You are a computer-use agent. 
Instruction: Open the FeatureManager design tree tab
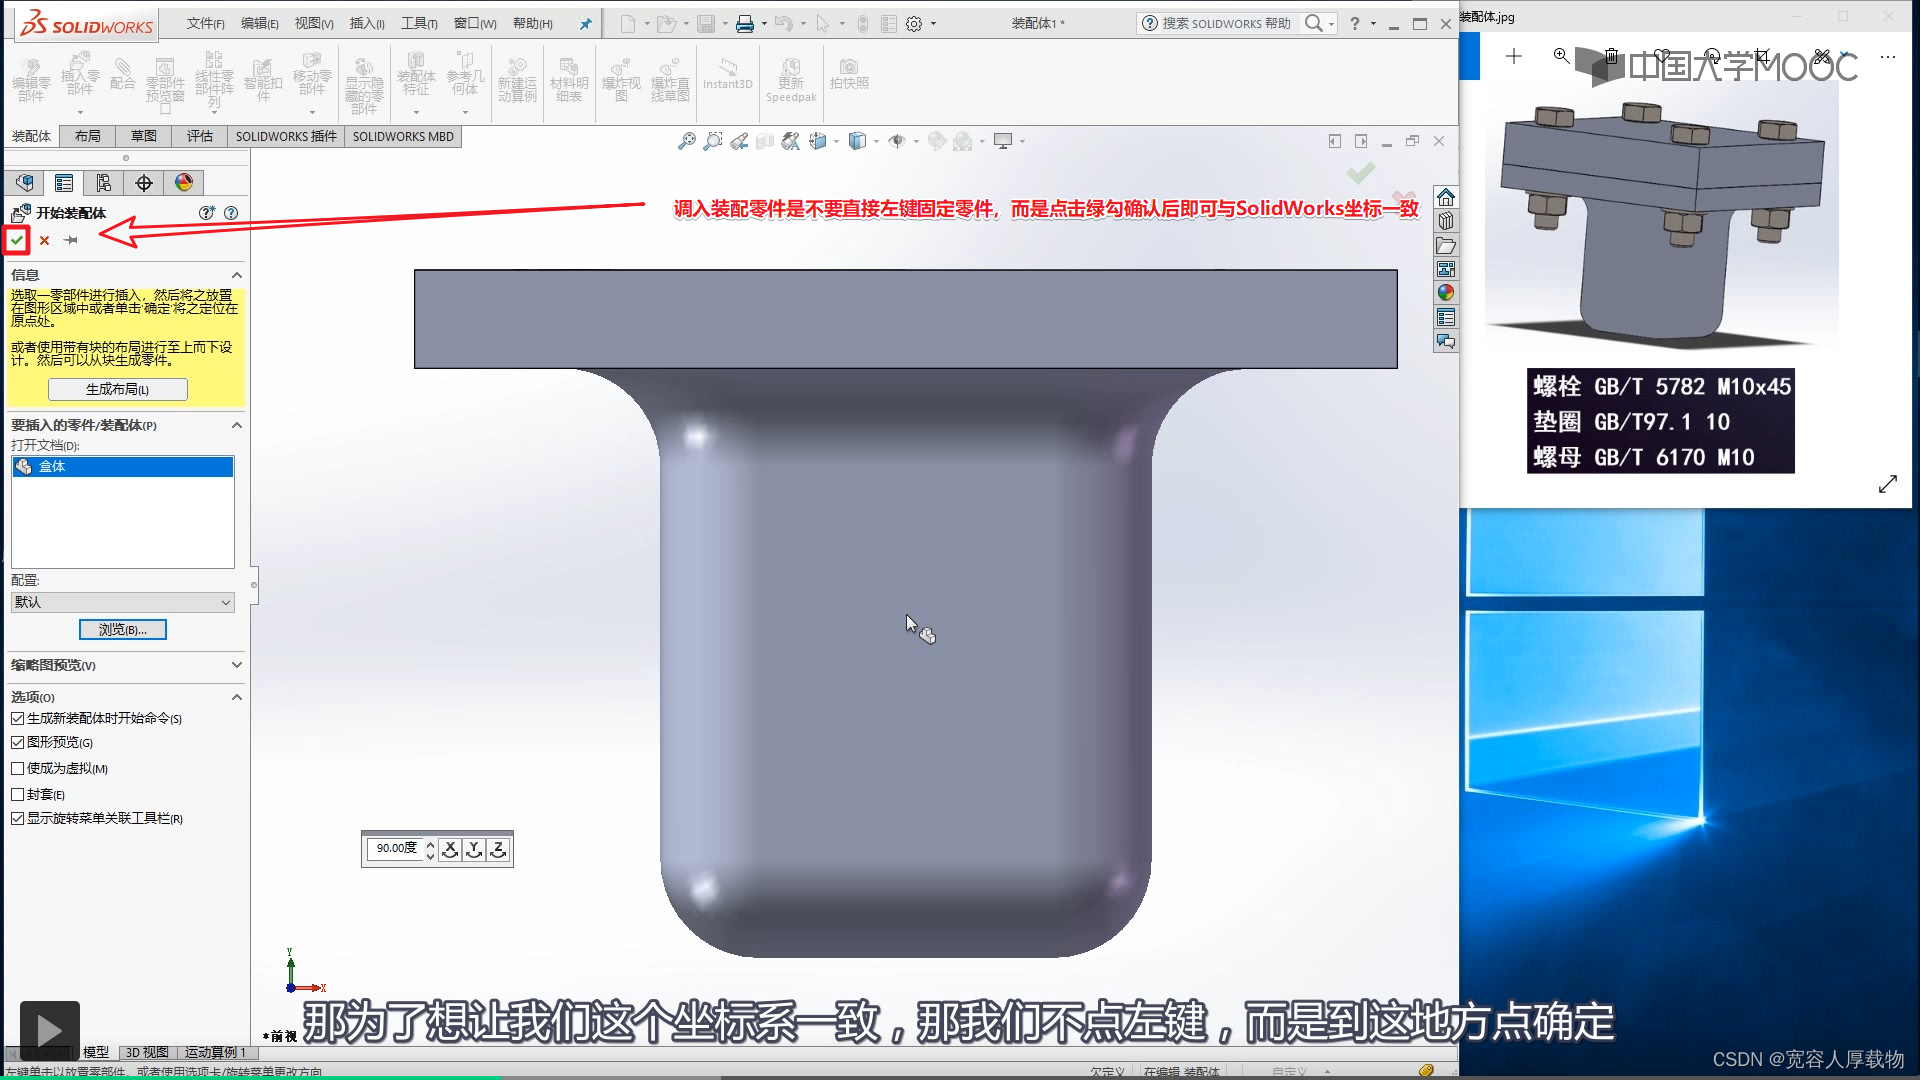coord(25,183)
